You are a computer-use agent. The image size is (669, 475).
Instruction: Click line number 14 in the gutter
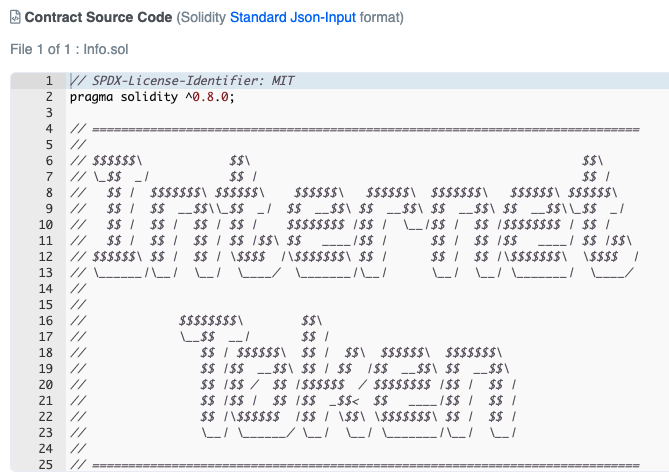[x=46, y=289]
